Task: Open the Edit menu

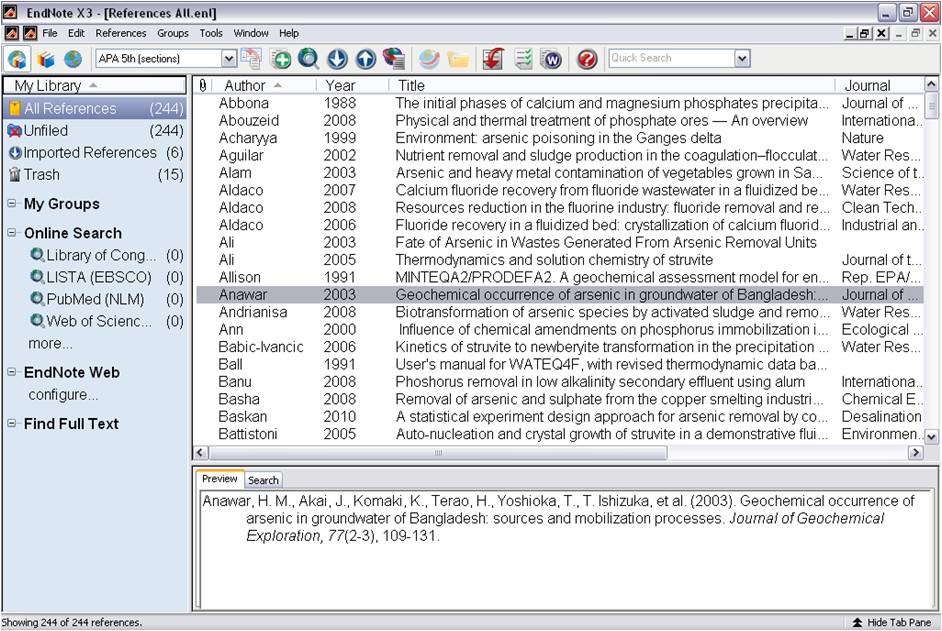Action: 76,33
